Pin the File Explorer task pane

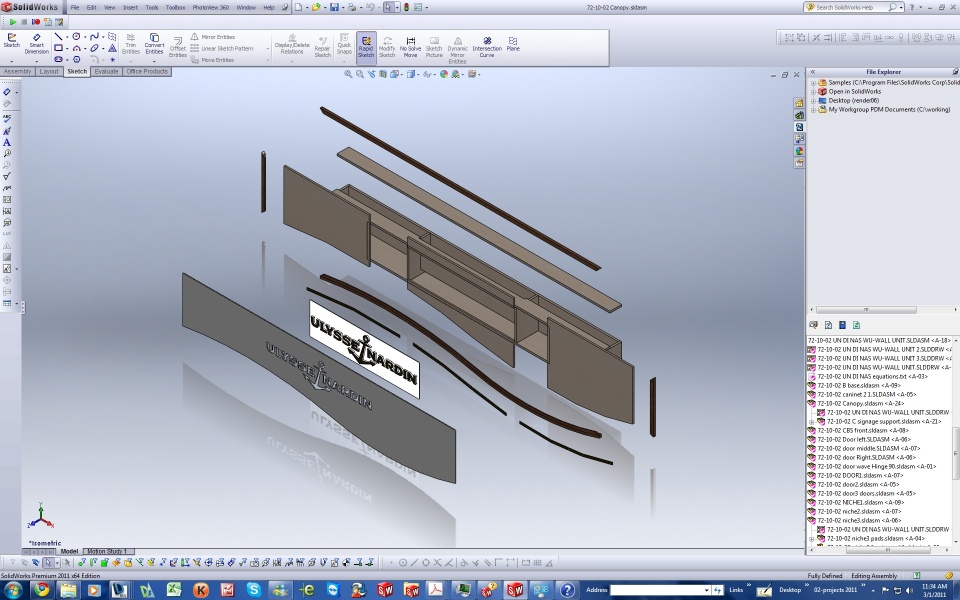[955, 72]
